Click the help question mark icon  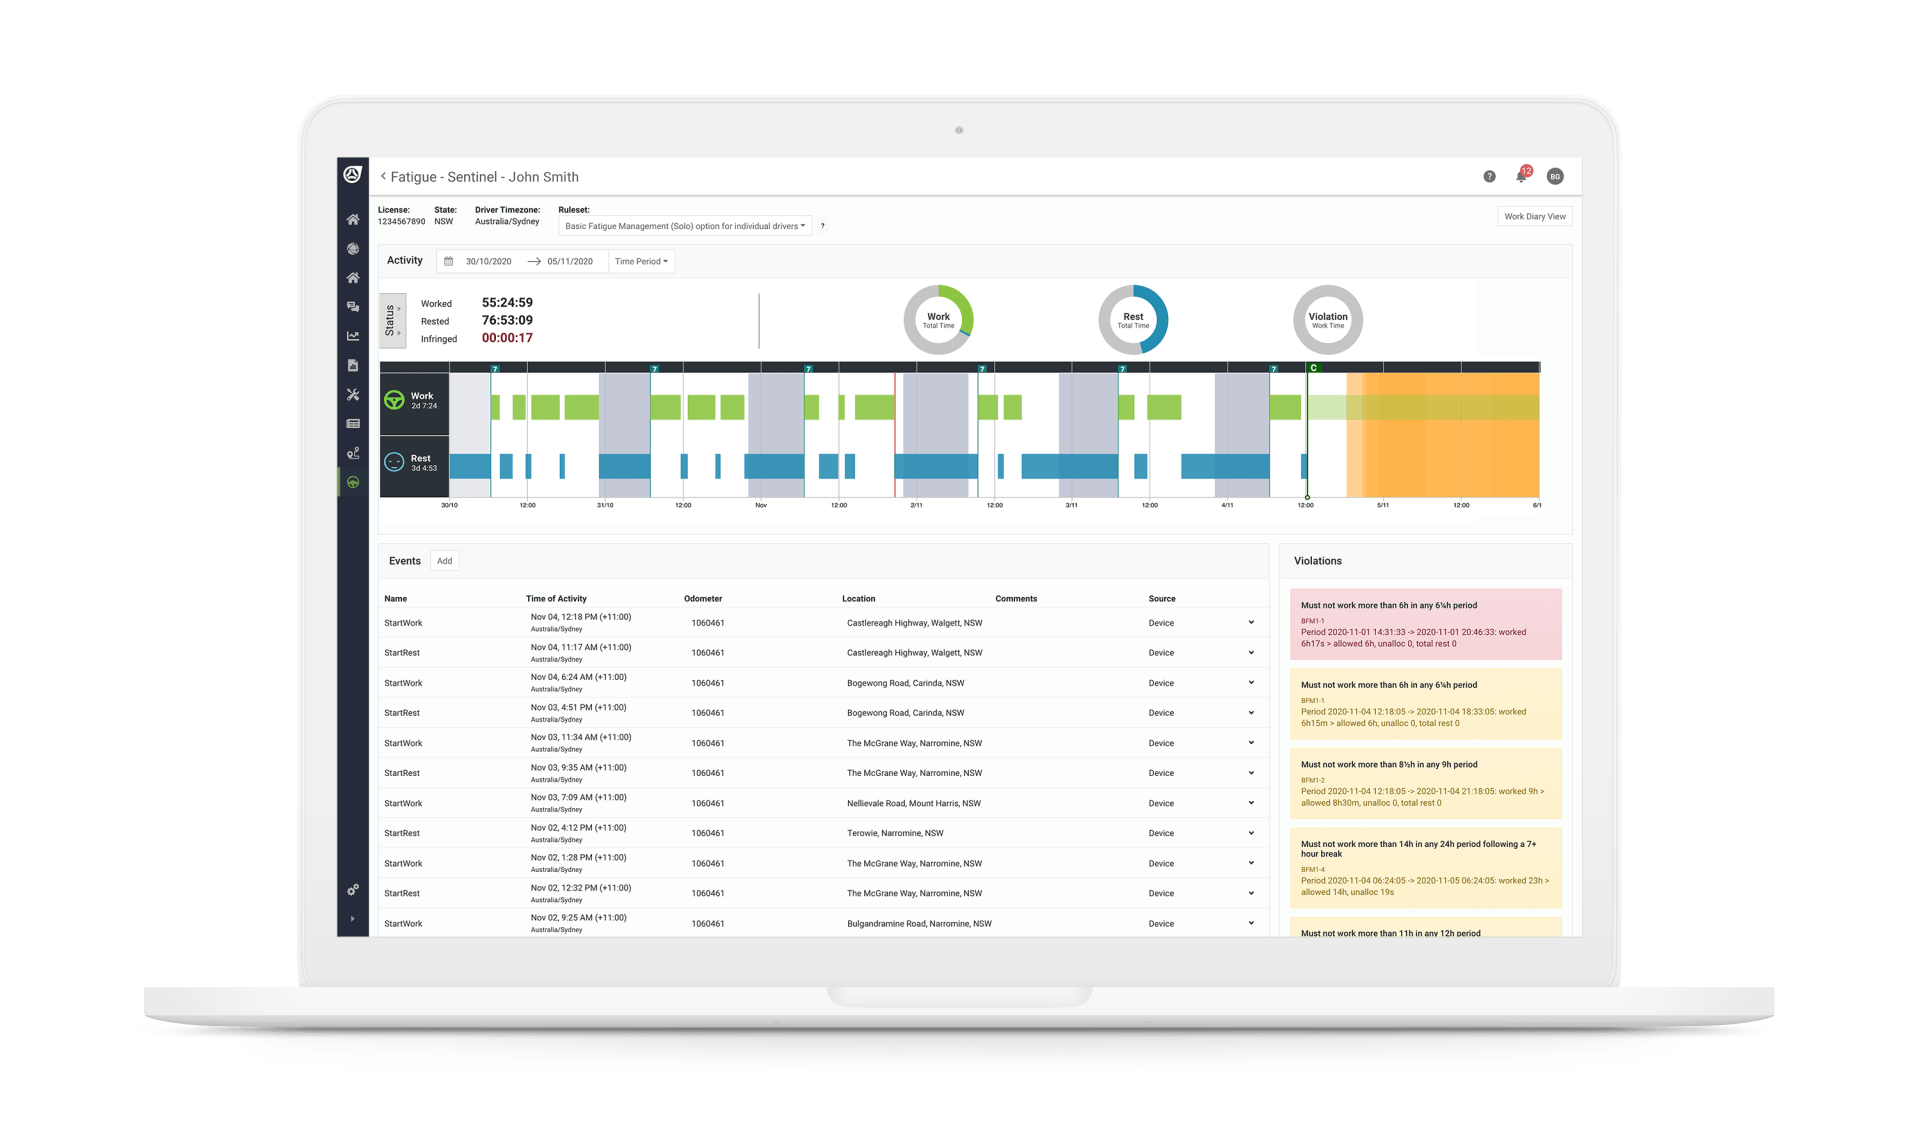pyautogui.click(x=1489, y=176)
